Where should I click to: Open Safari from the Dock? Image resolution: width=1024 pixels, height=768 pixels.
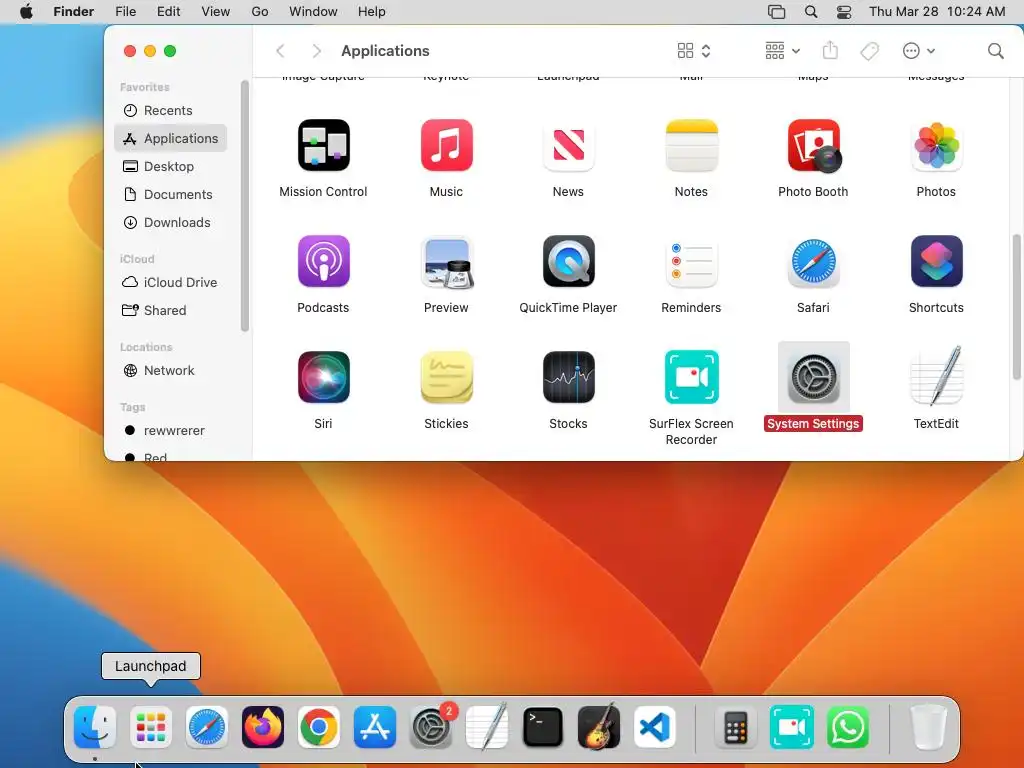click(207, 727)
